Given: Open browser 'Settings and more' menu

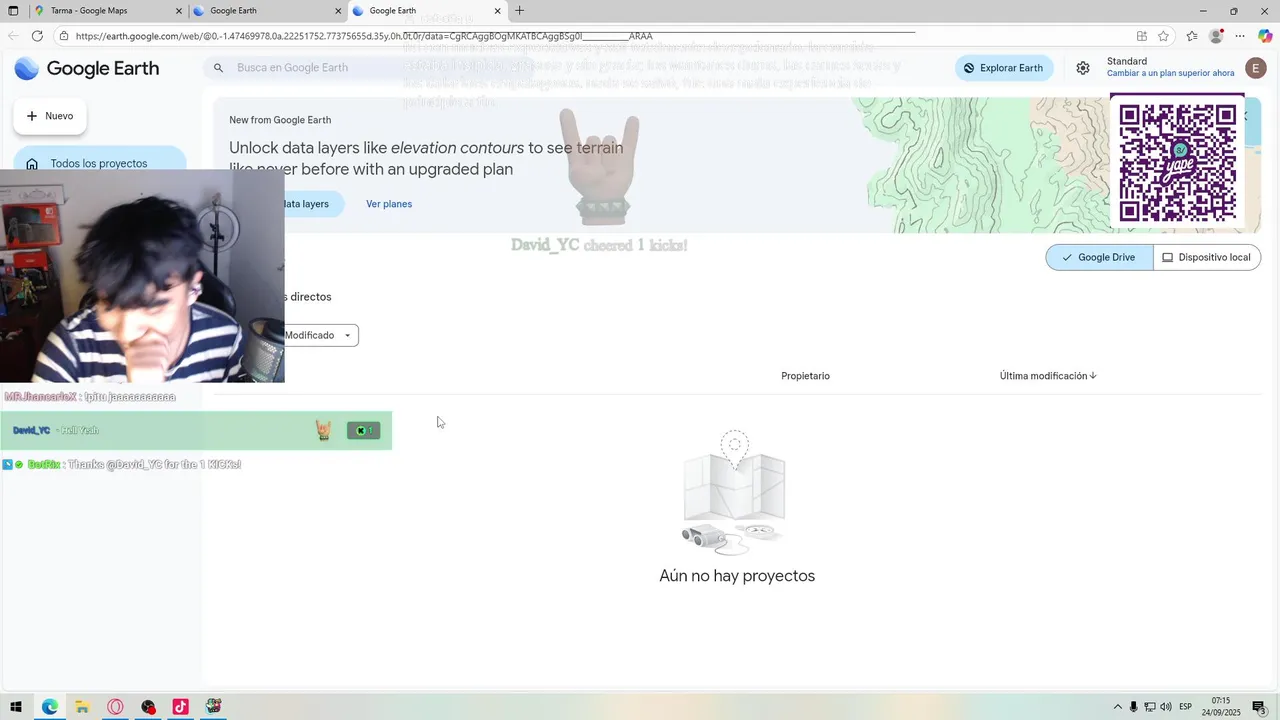Looking at the screenshot, I should coord(1240,36).
